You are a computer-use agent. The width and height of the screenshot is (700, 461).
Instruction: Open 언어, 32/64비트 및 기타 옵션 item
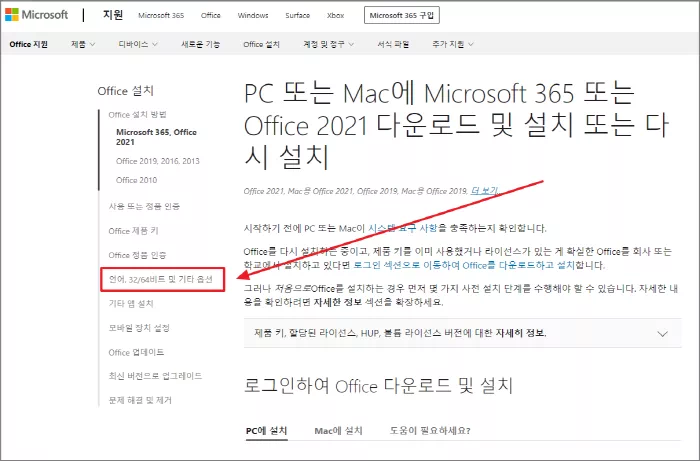pos(161,279)
